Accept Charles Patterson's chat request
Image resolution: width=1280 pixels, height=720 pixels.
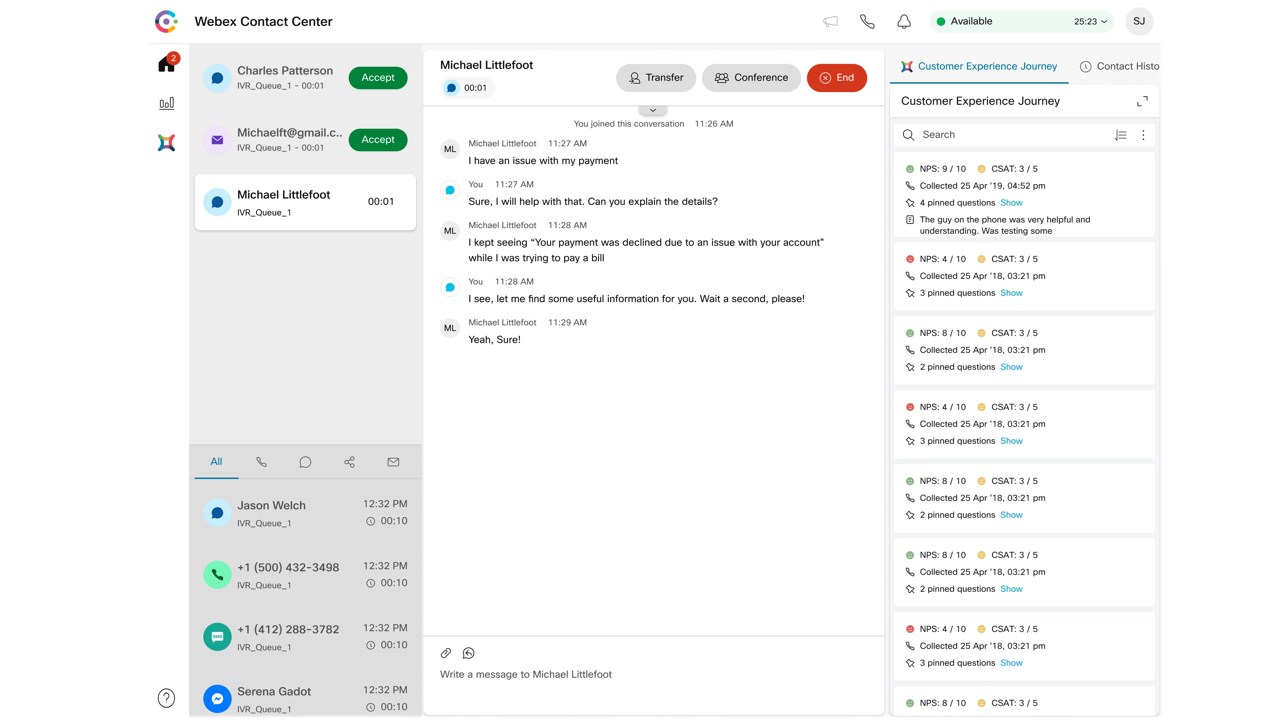(x=378, y=78)
